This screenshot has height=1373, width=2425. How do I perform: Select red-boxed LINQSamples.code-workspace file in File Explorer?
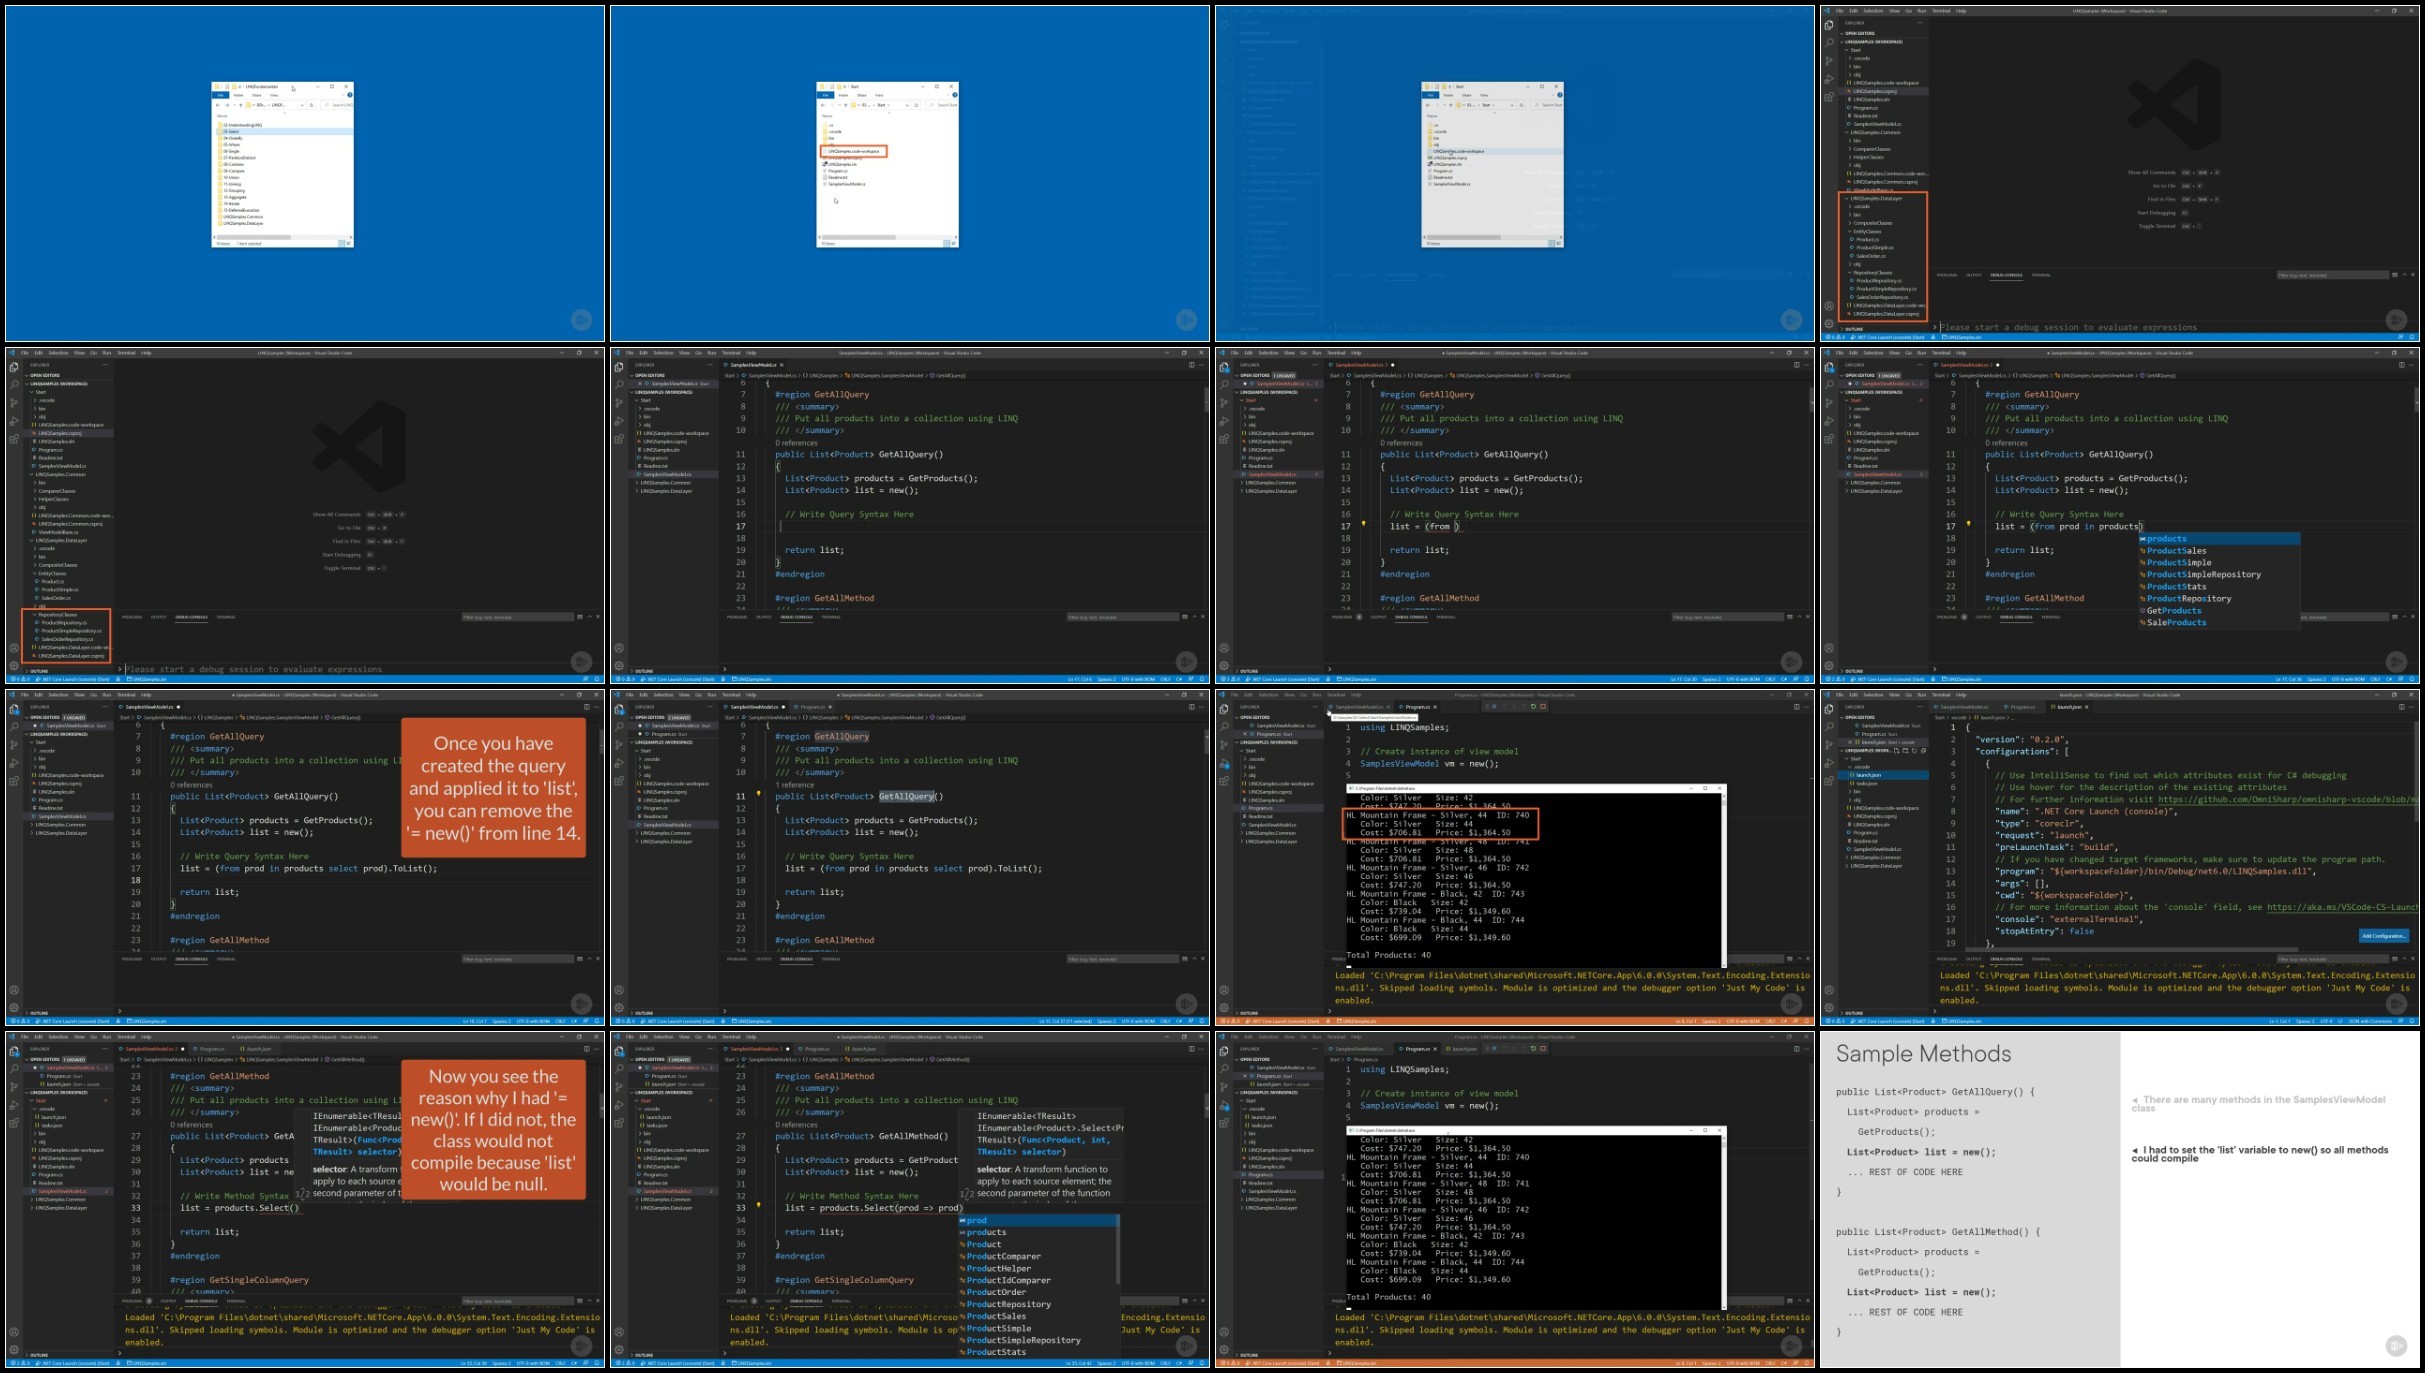(853, 151)
